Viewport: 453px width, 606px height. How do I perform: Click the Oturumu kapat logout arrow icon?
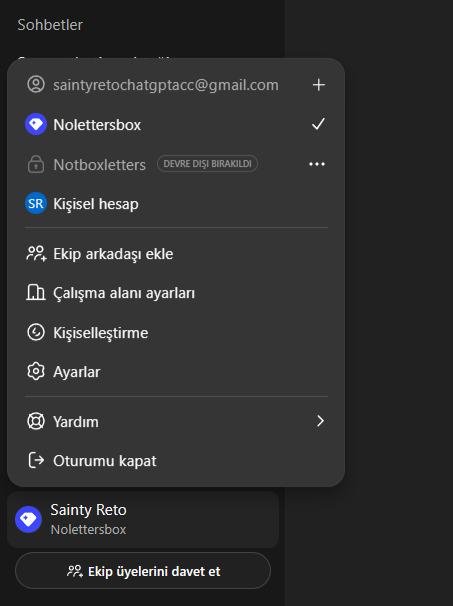36,460
